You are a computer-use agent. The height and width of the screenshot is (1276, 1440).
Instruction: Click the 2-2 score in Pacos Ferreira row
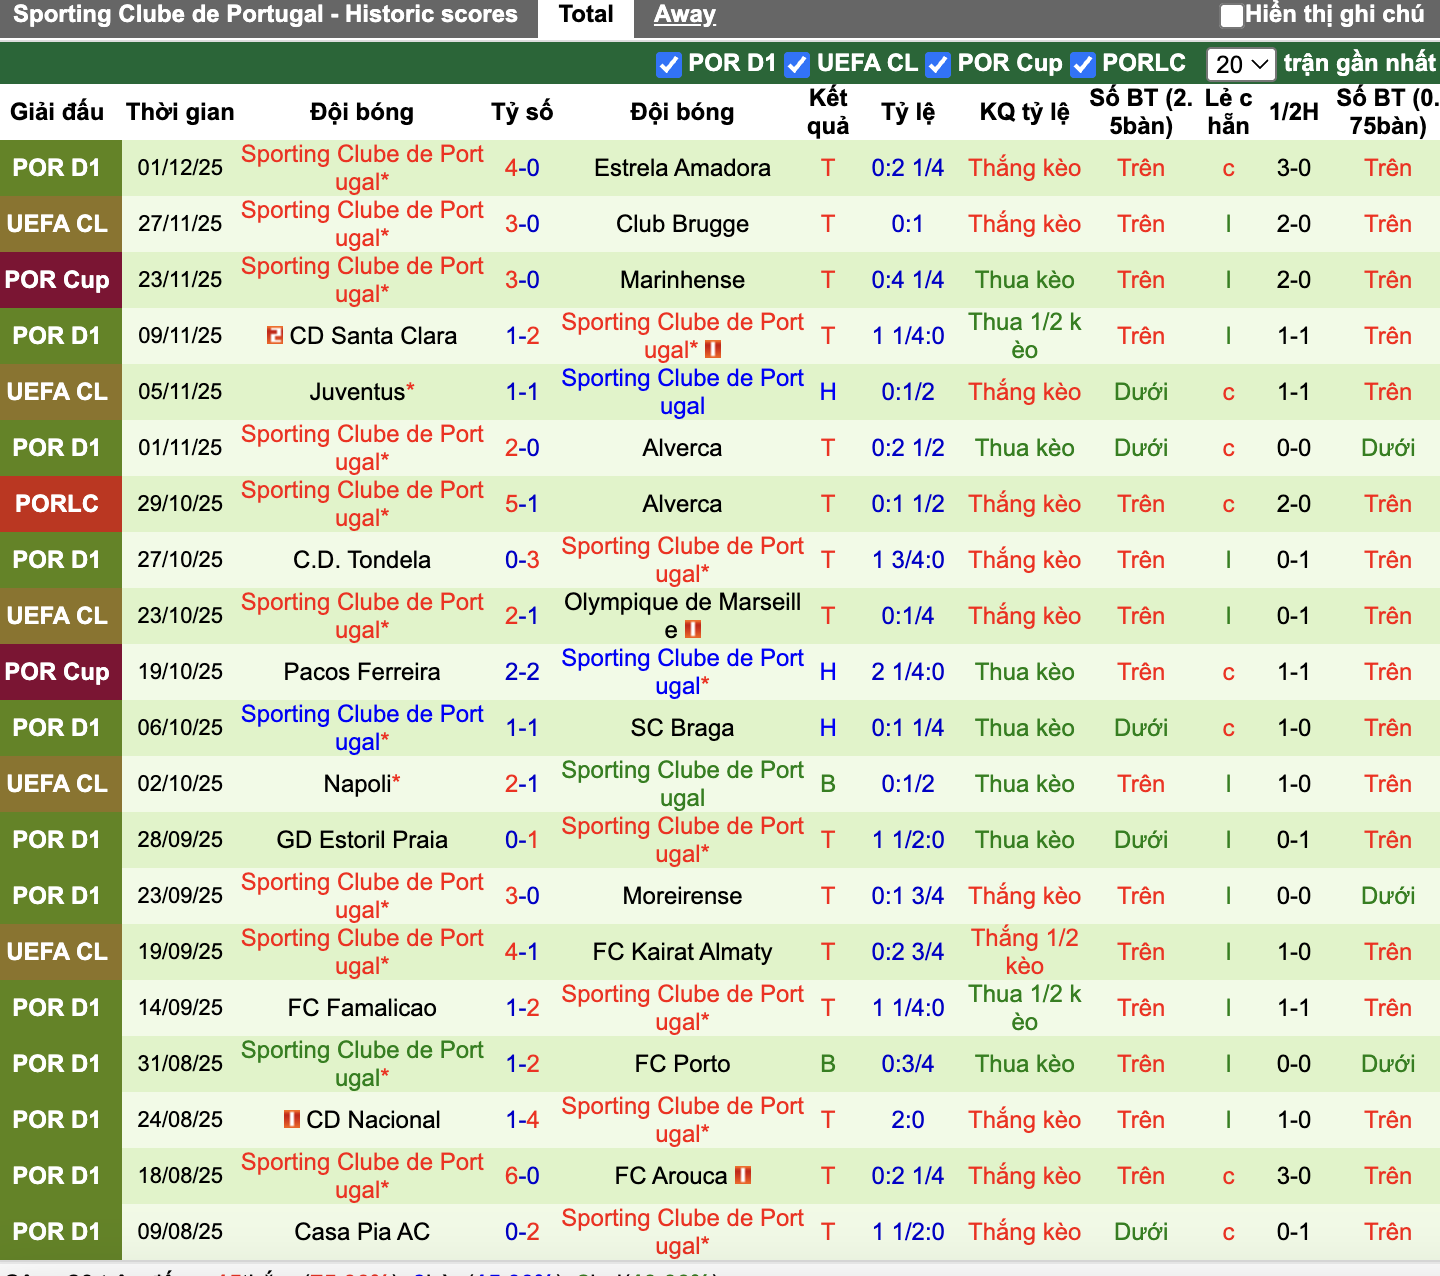522,672
